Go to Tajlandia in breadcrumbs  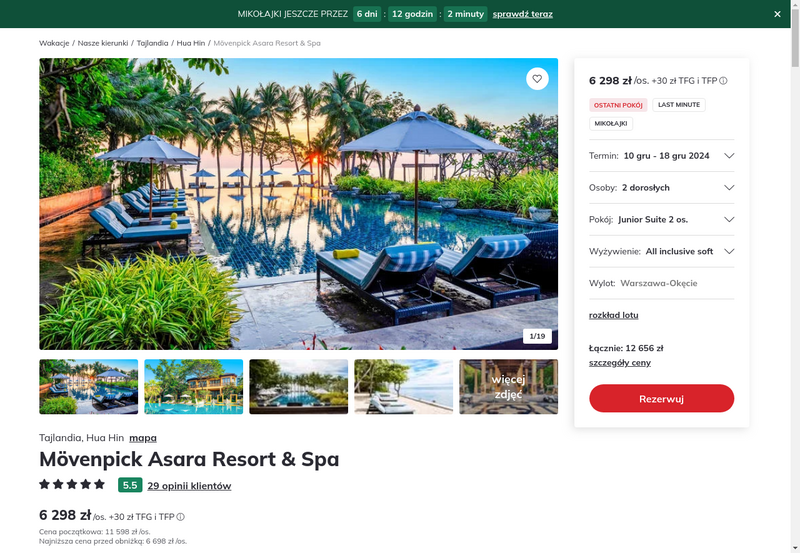click(152, 43)
